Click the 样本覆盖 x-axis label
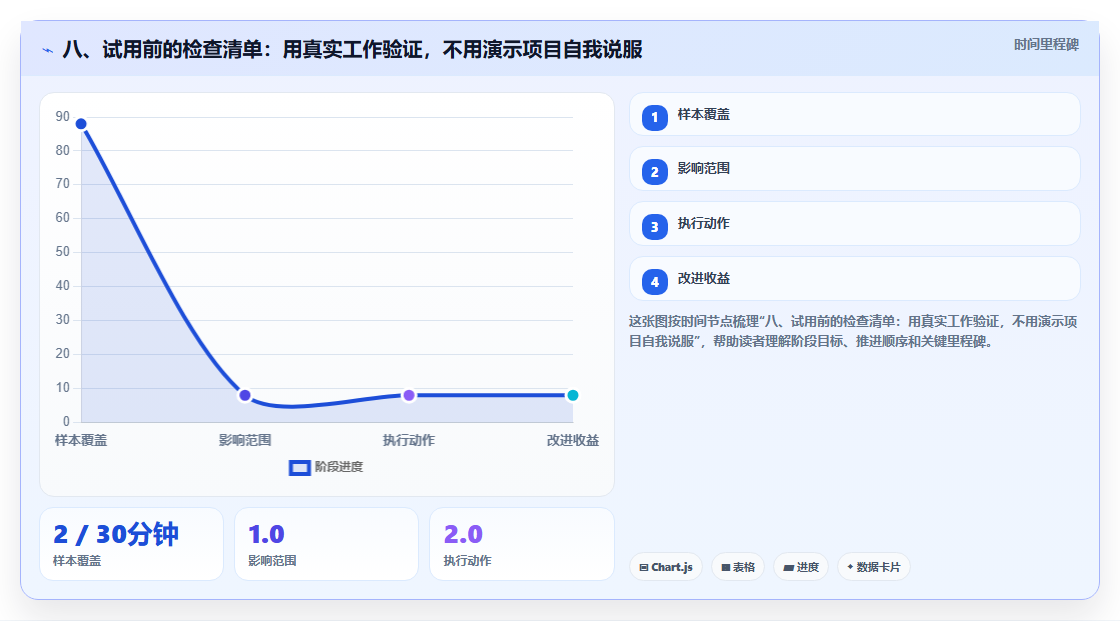Image resolution: width=1120 pixels, height=621 pixels. point(81,440)
